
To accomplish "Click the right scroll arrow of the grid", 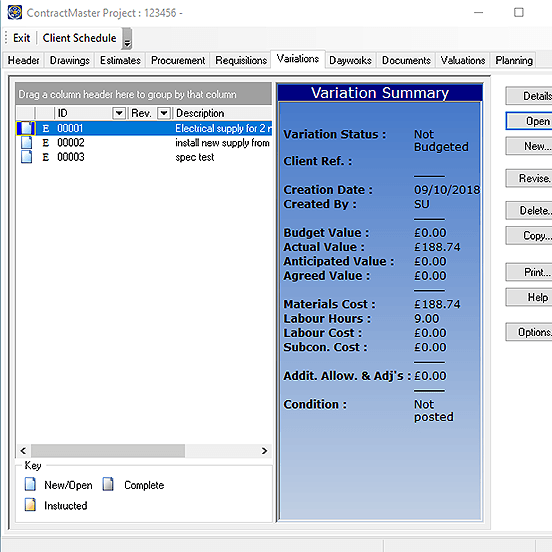I will pos(264,451).
